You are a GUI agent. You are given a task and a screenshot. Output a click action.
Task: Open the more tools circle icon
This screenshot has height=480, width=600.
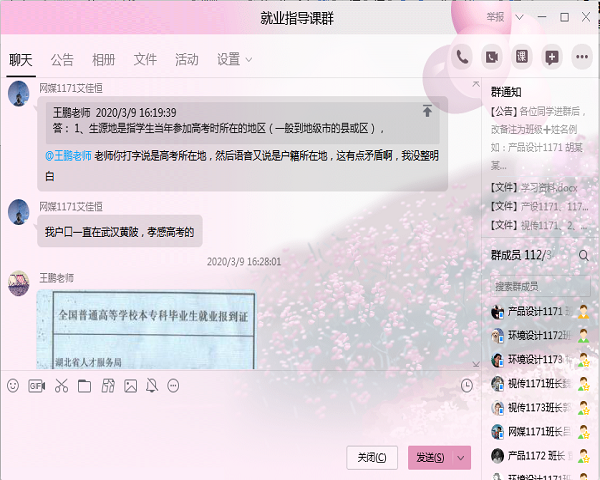pos(173,386)
